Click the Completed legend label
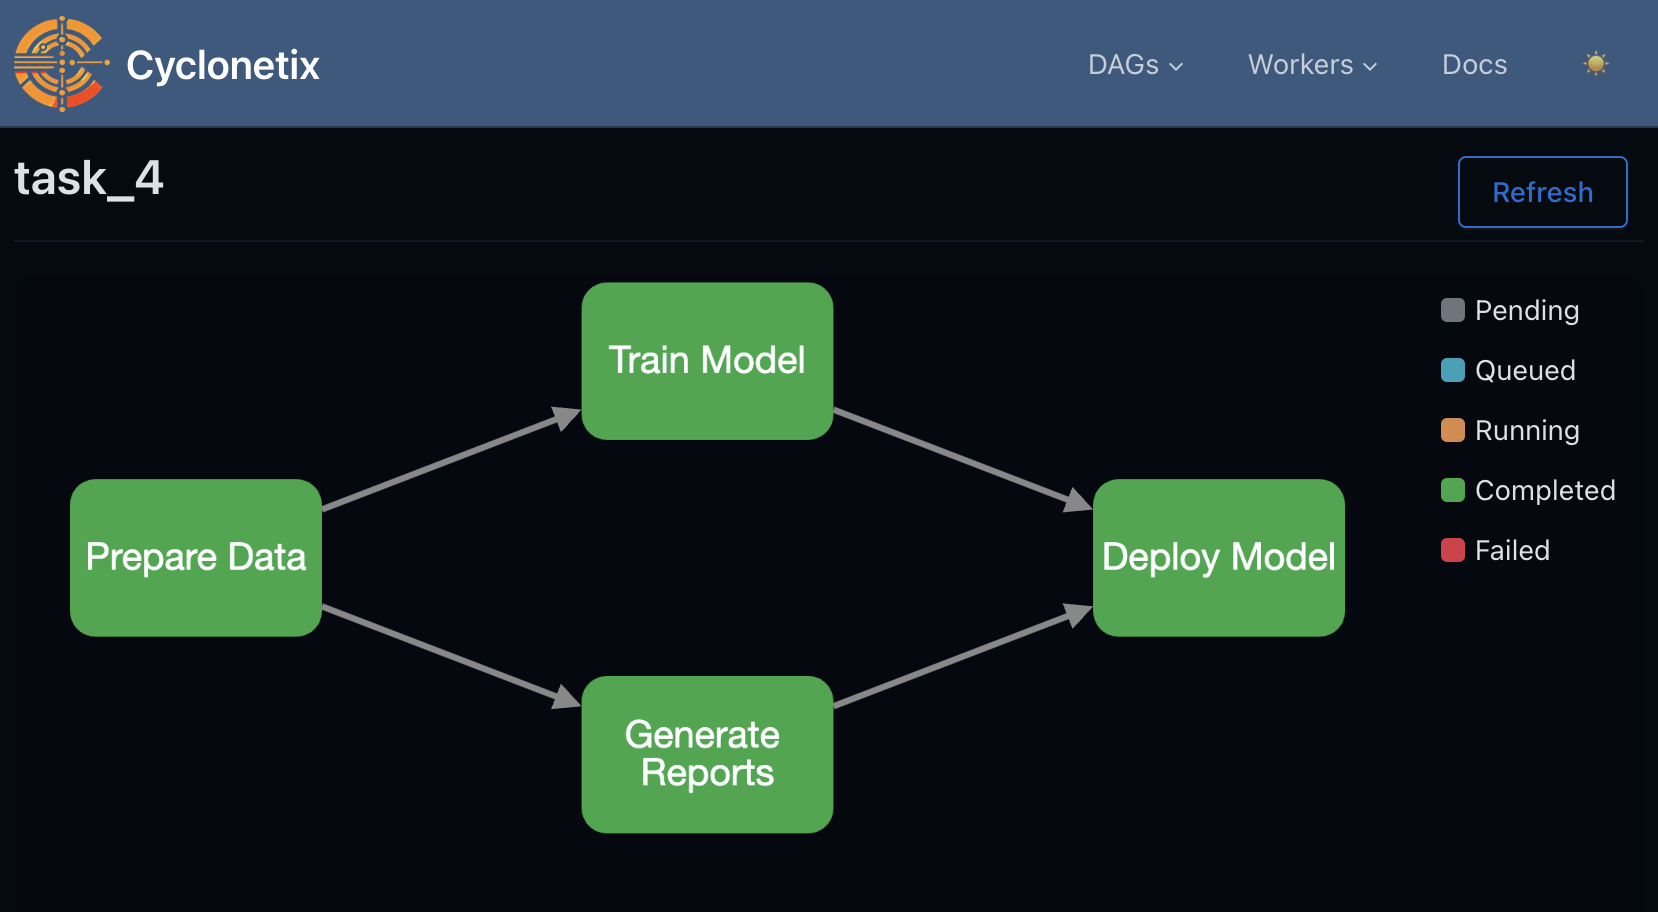Viewport: 1658px width, 912px height. pos(1545,490)
